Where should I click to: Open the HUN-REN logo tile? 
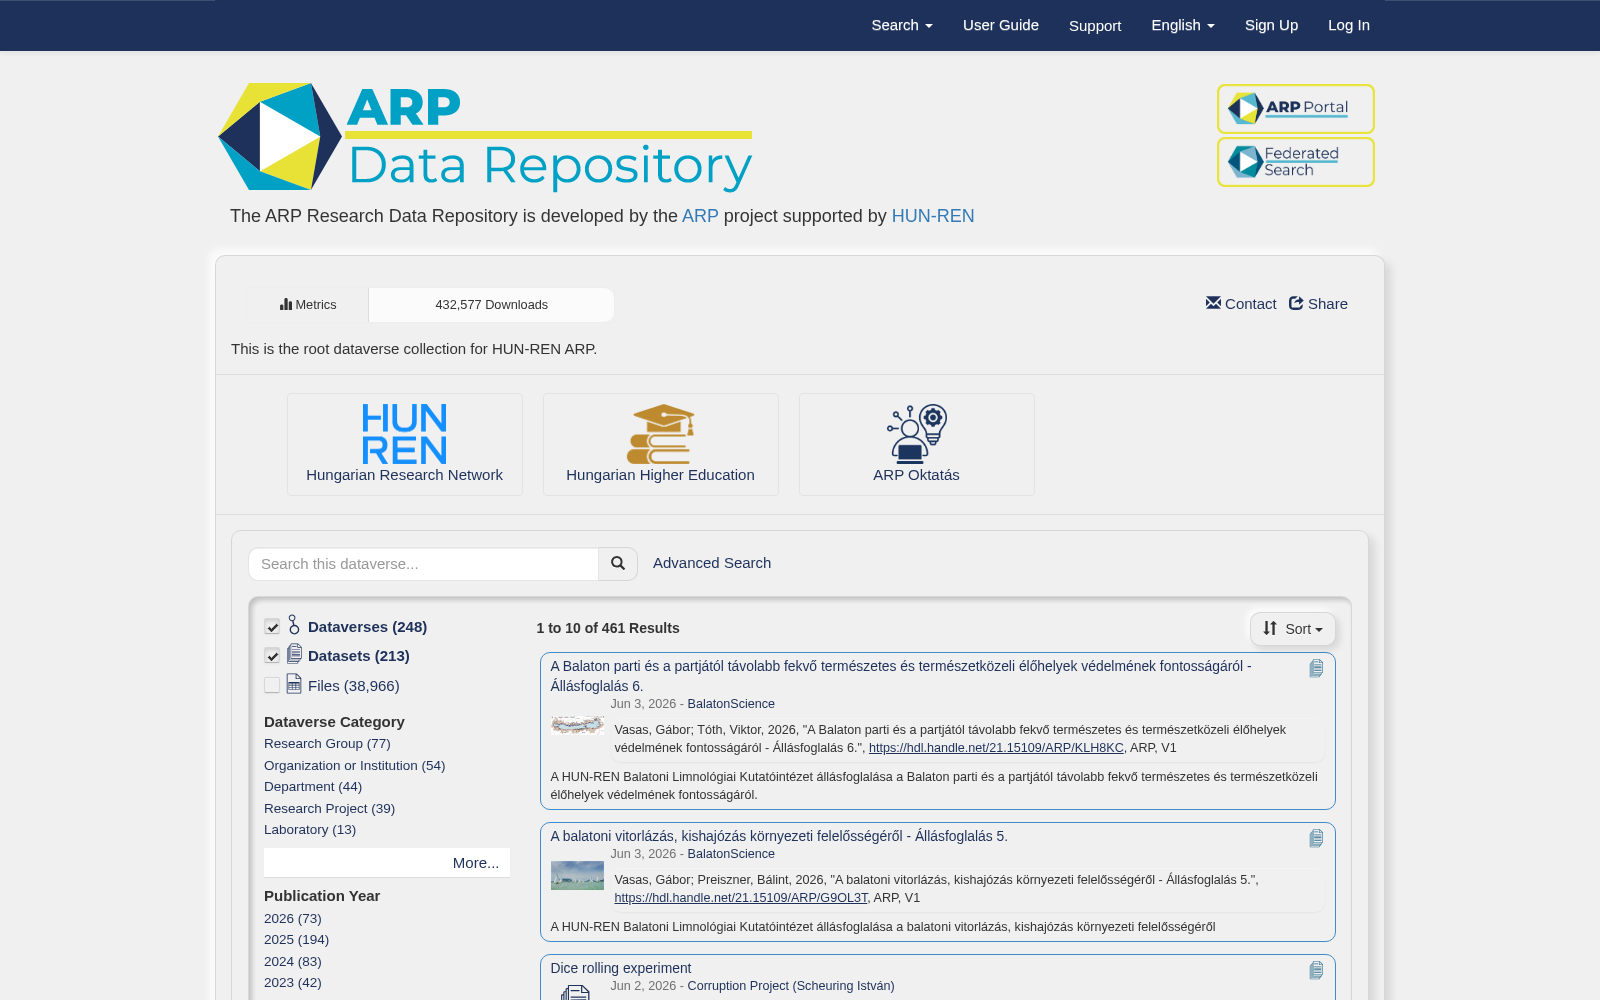click(404, 434)
